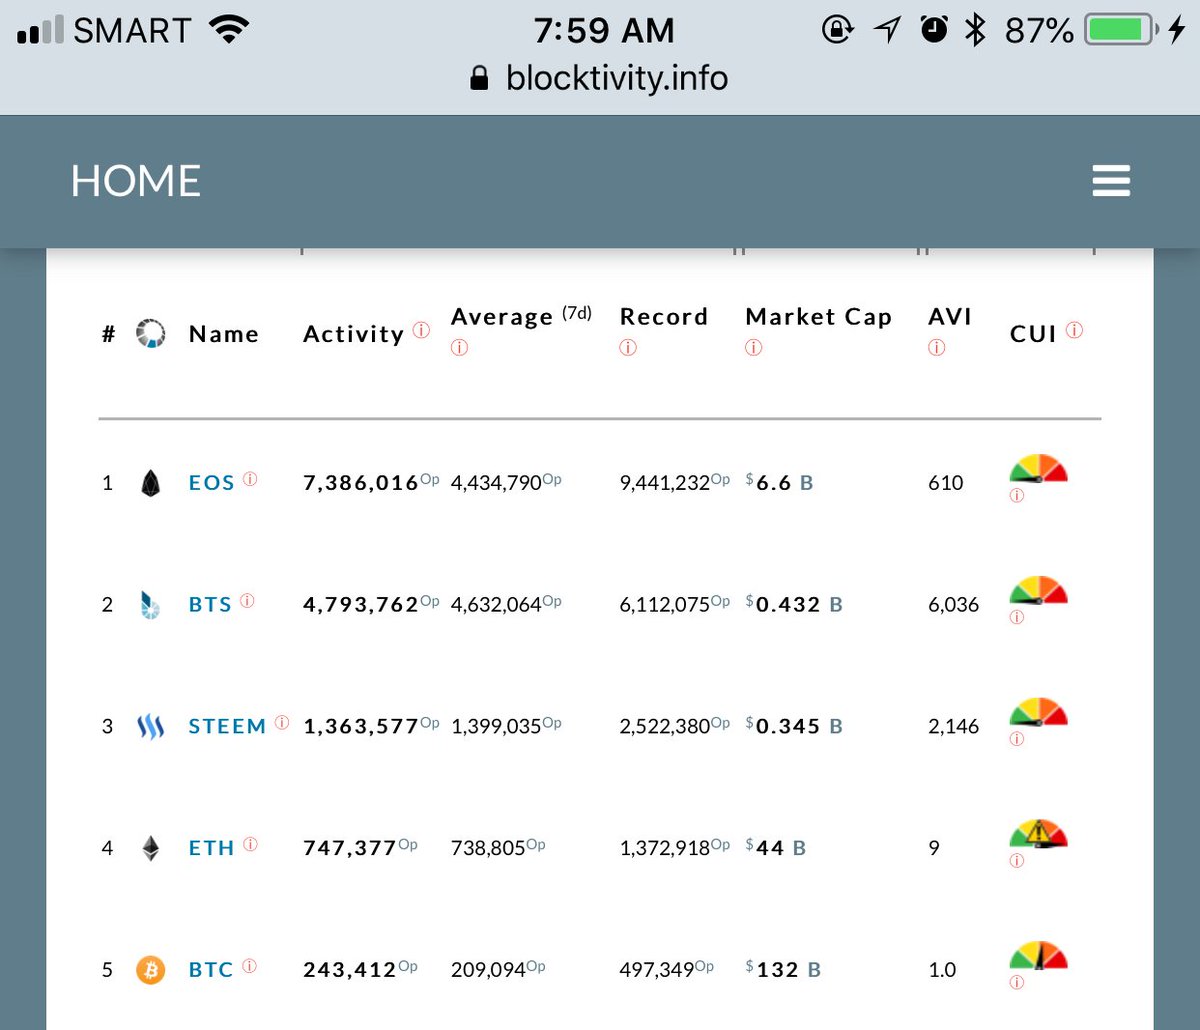Sort by the Market Cap column header
Viewport: 1200px width, 1030px height.
click(x=818, y=317)
